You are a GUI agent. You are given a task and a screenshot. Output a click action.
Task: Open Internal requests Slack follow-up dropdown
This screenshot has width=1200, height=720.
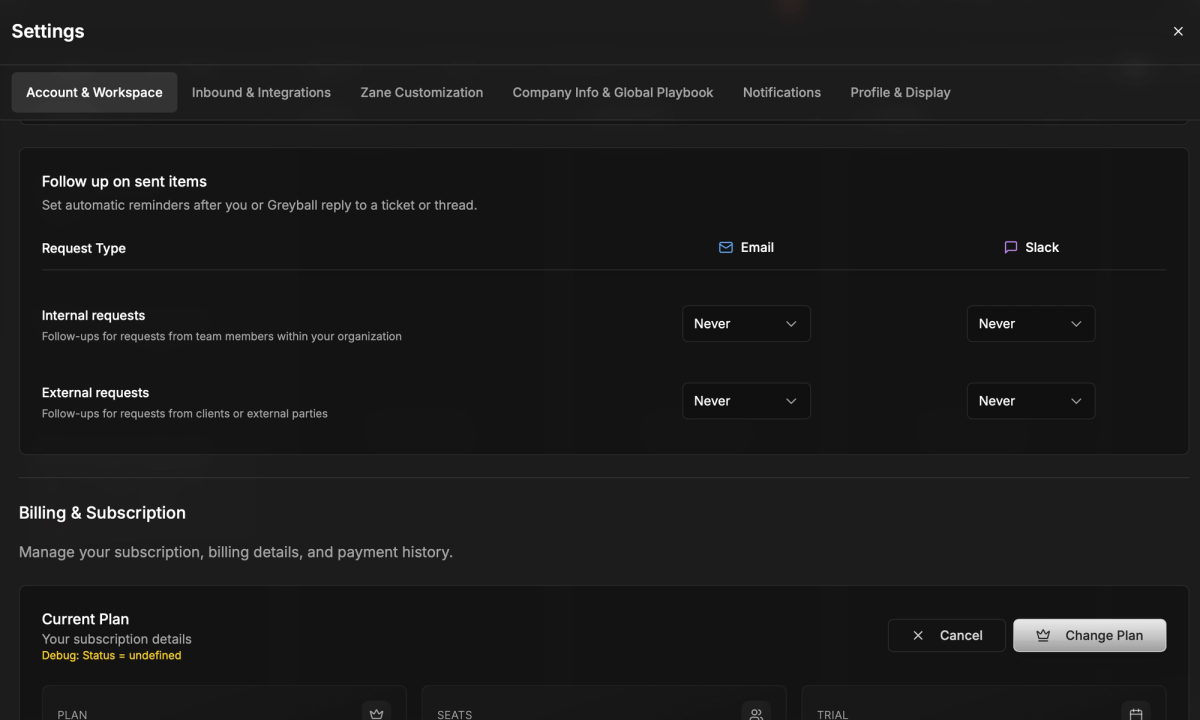pos(1031,324)
